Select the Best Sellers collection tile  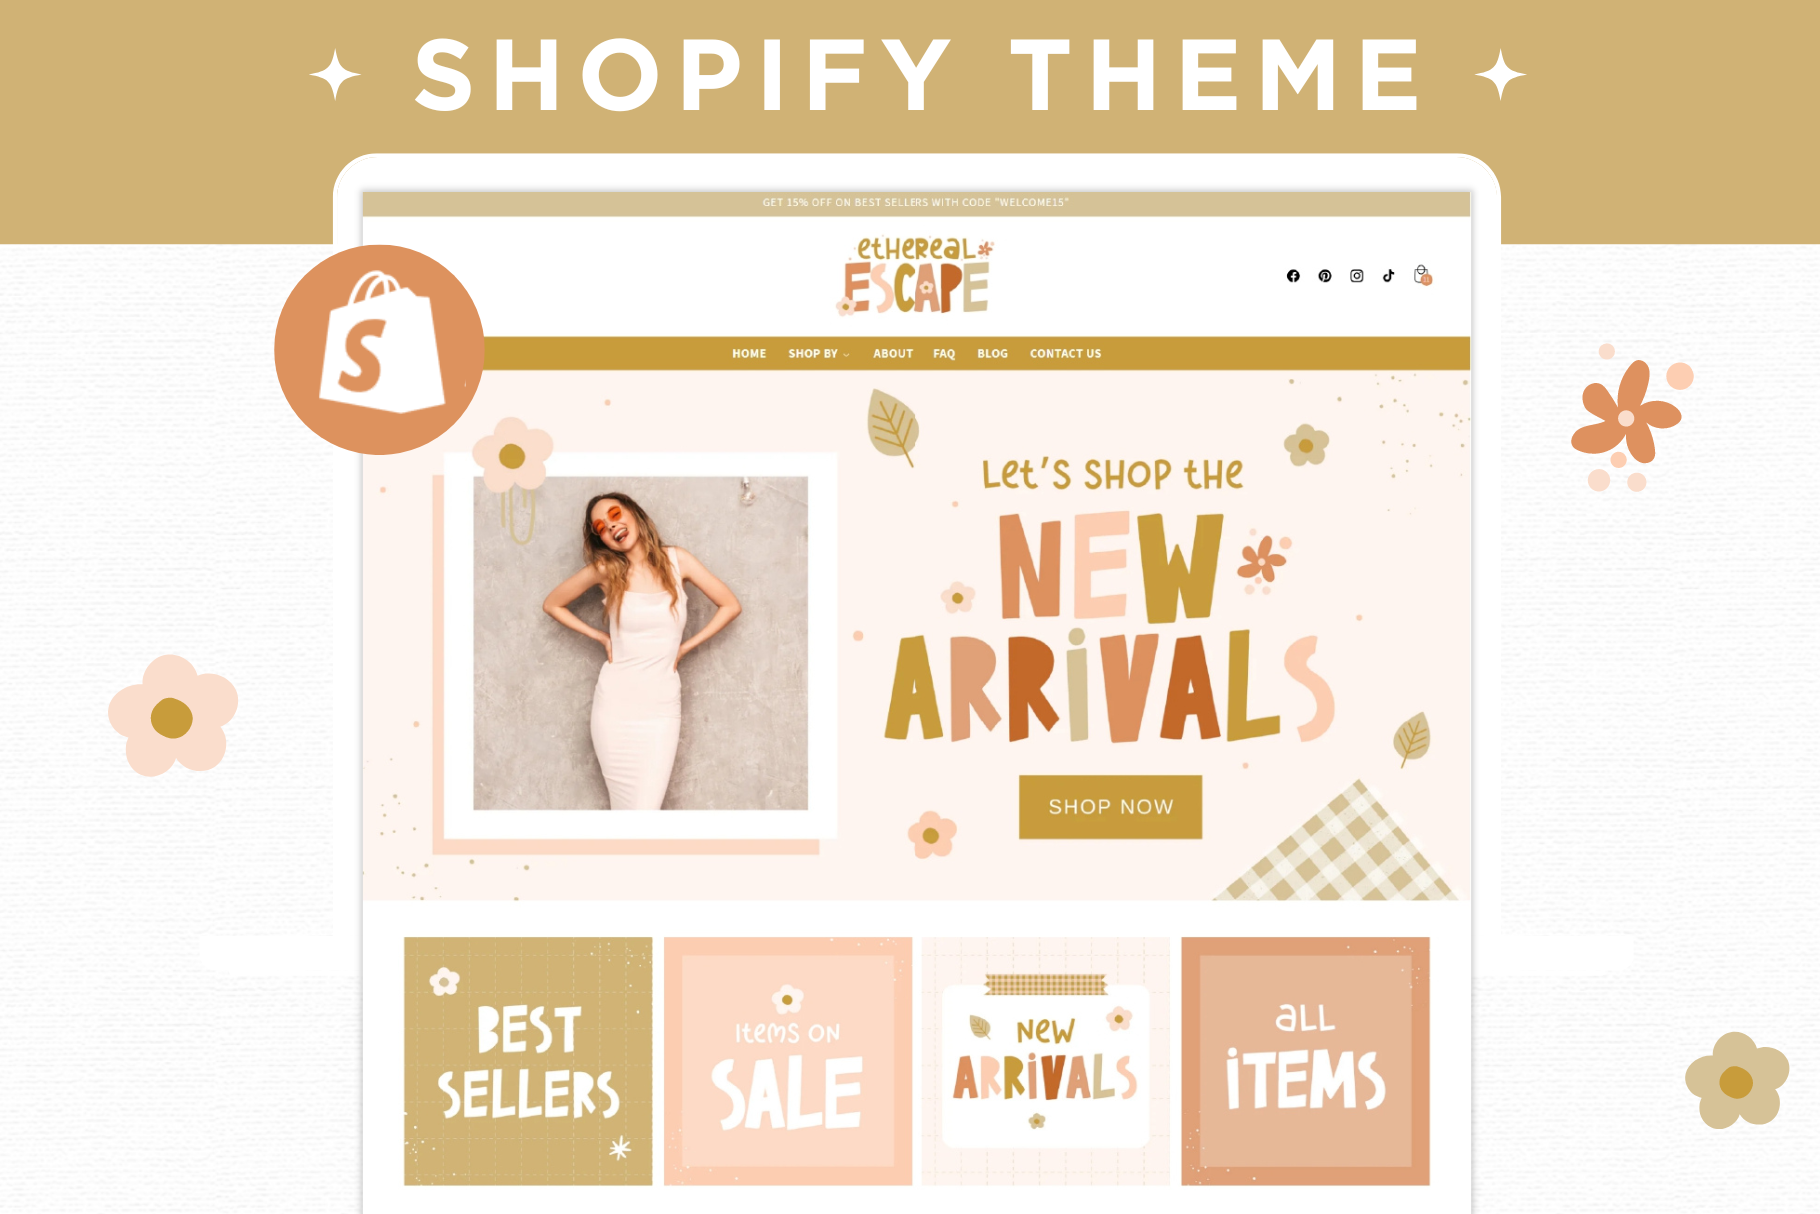pyautogui.click(x=528, y=1061)
